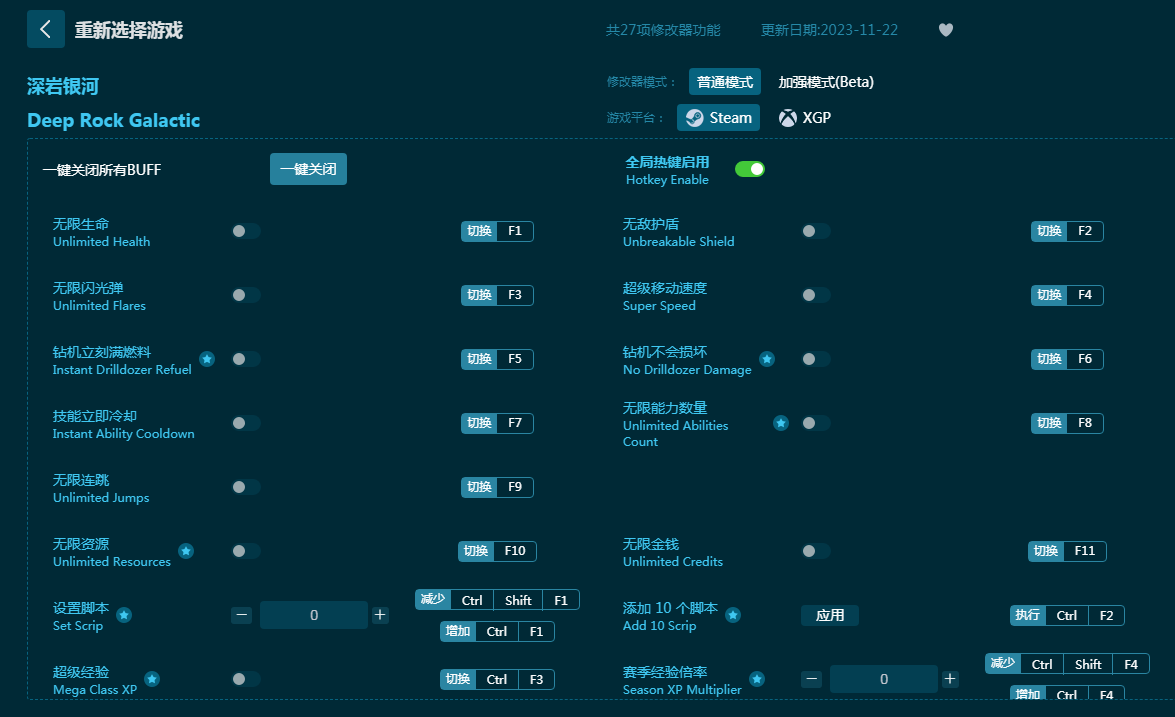Increase Season XP Multiplier with plus
The image size is (1175, 717).
(949, 679)
